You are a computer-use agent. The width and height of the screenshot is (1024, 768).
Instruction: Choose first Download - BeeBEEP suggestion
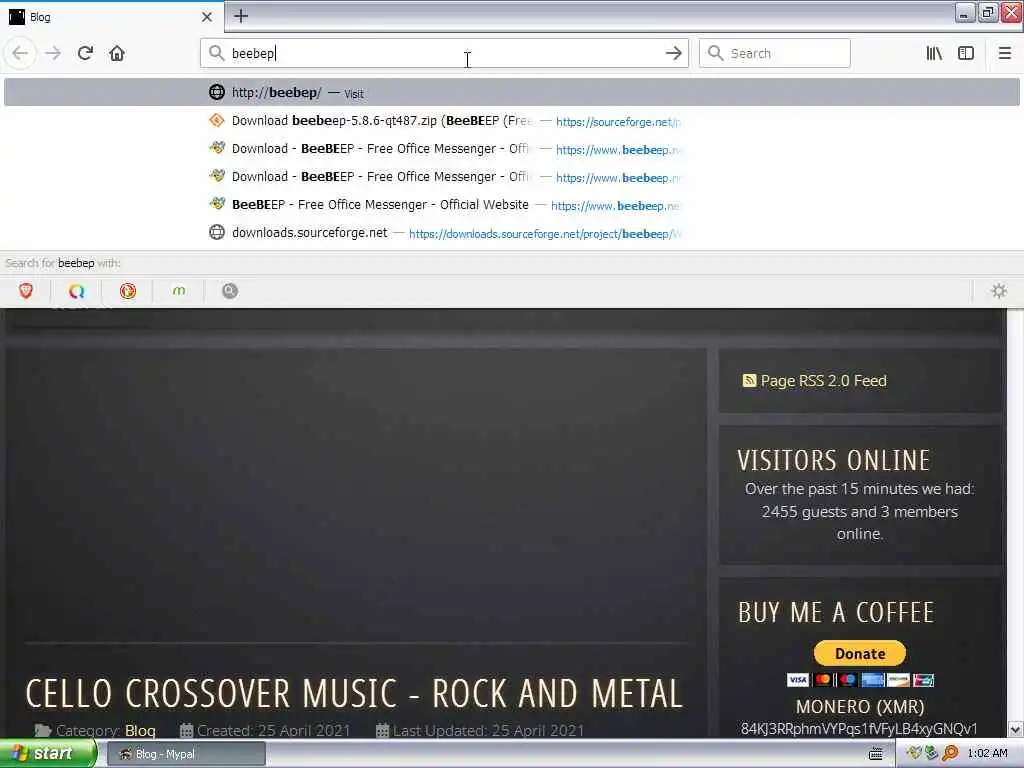(512, 149)
